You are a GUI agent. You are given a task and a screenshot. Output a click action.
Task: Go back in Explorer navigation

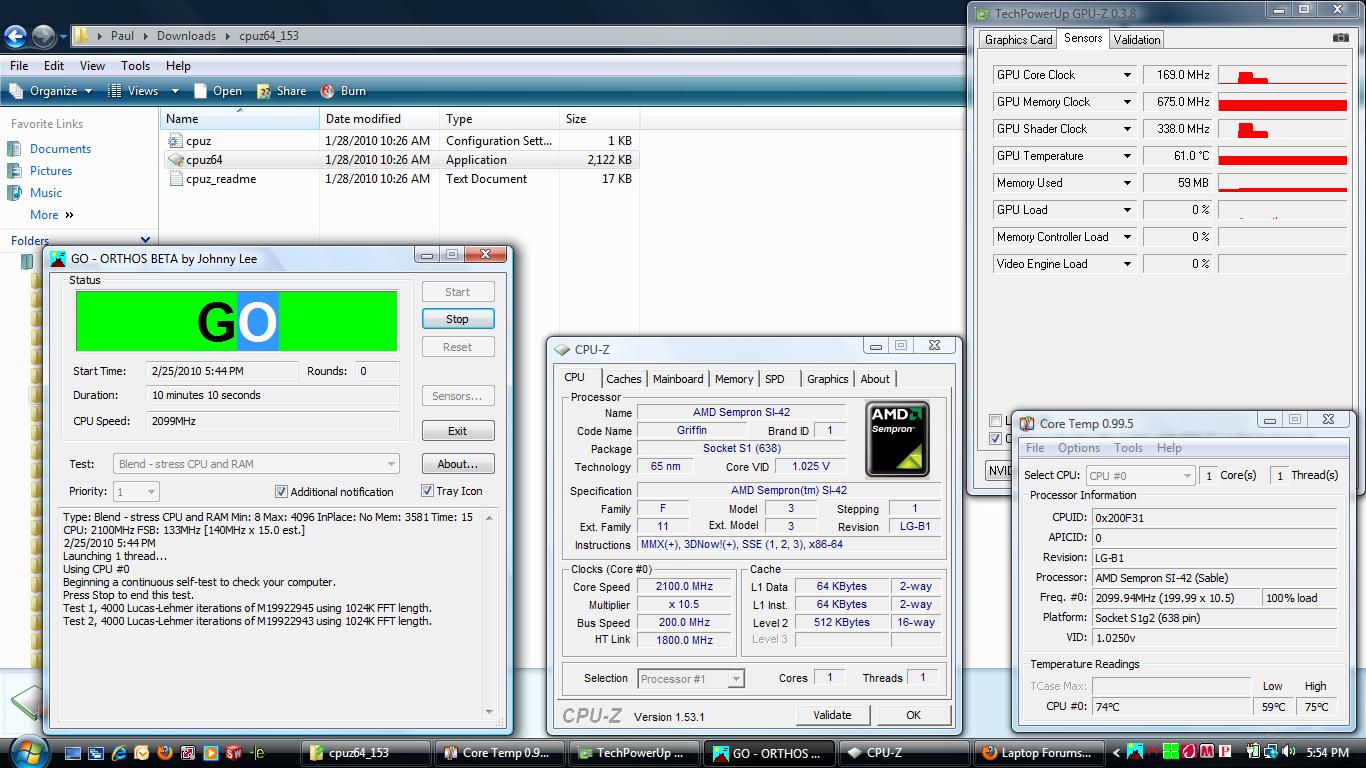(x=15, y=37)
